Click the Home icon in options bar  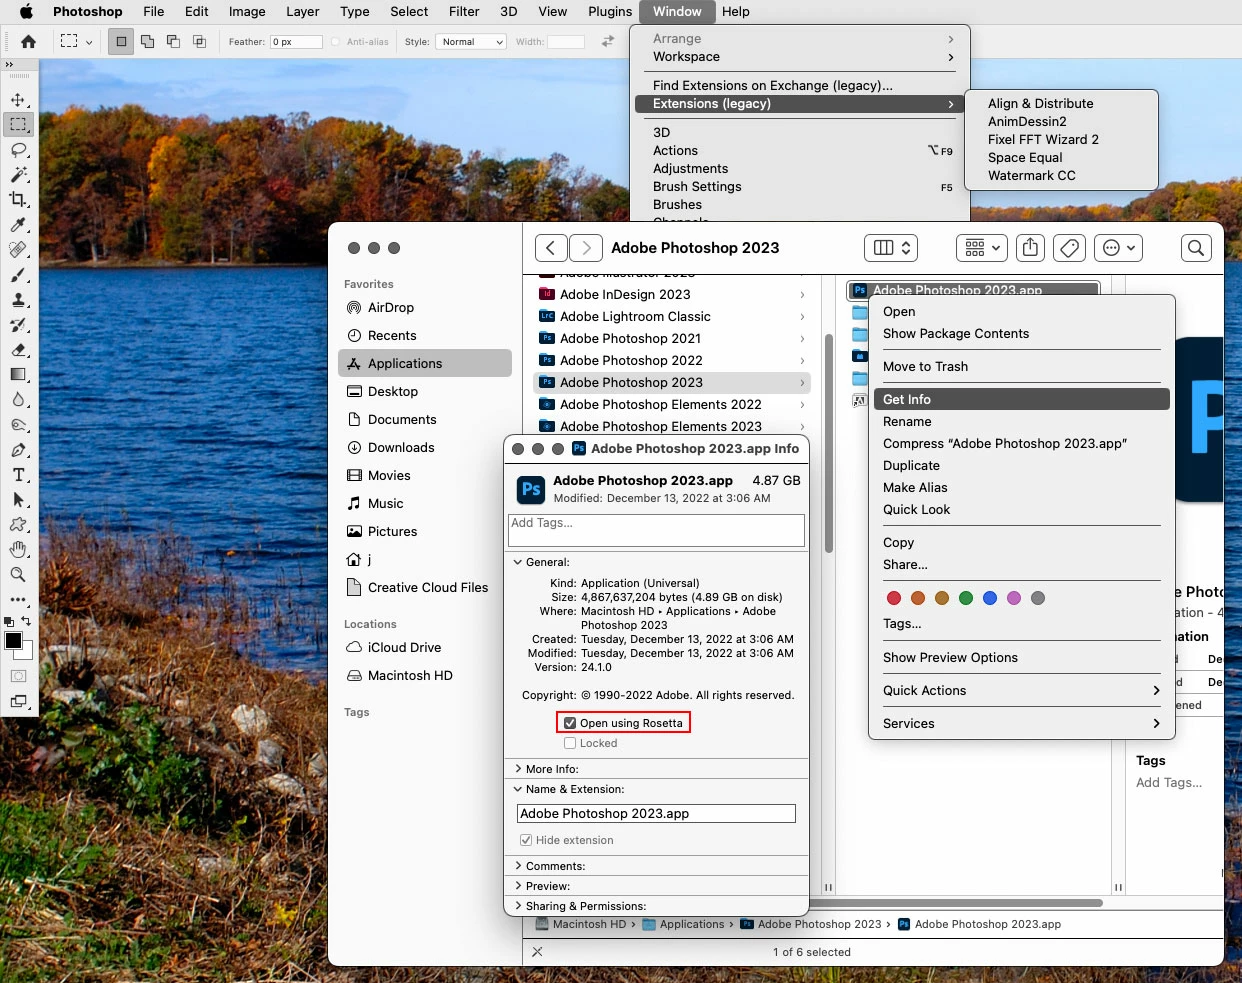click(29, 42)
